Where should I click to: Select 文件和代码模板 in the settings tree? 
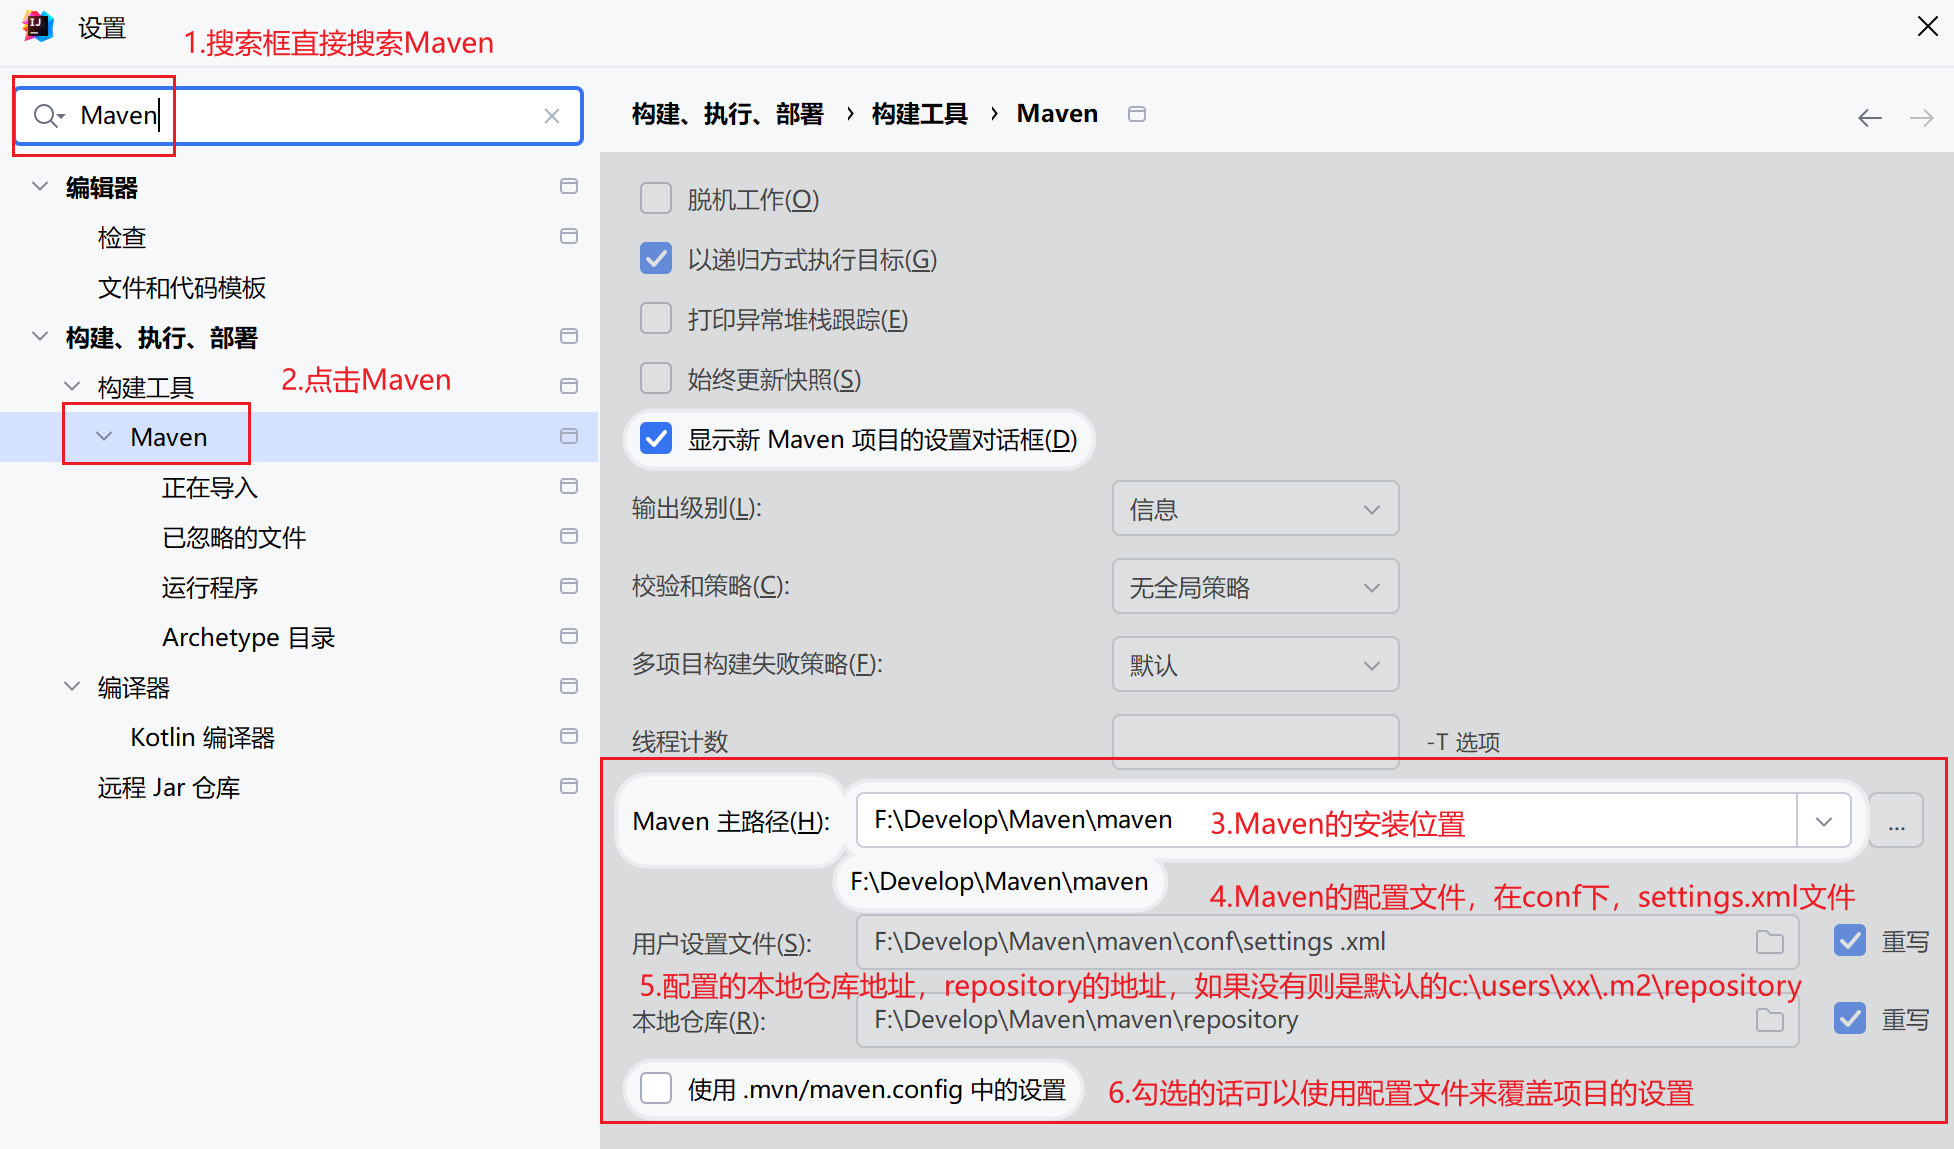(x=182, y=287)
